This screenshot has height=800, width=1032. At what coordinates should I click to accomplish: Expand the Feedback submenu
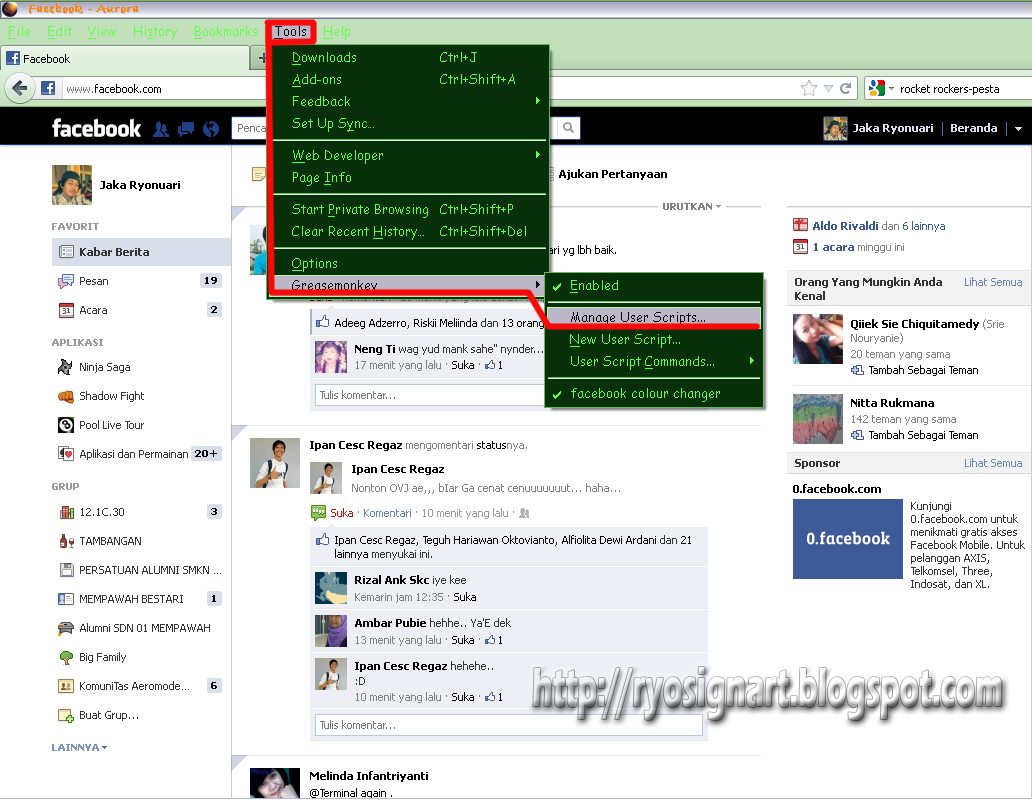click(409, 101)
